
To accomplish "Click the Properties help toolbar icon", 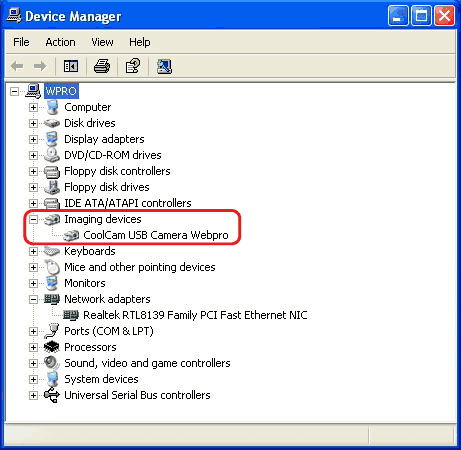I will pos(133,66).
